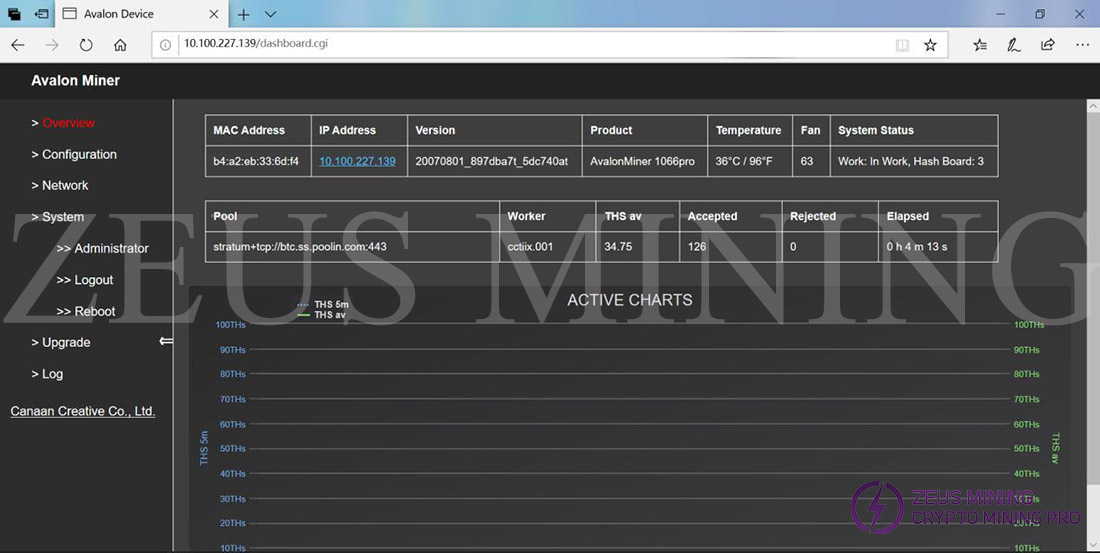This screenshot has height=553, width=1100.
Task: Click the site information icon in address bar
Action: pos(165,45)
